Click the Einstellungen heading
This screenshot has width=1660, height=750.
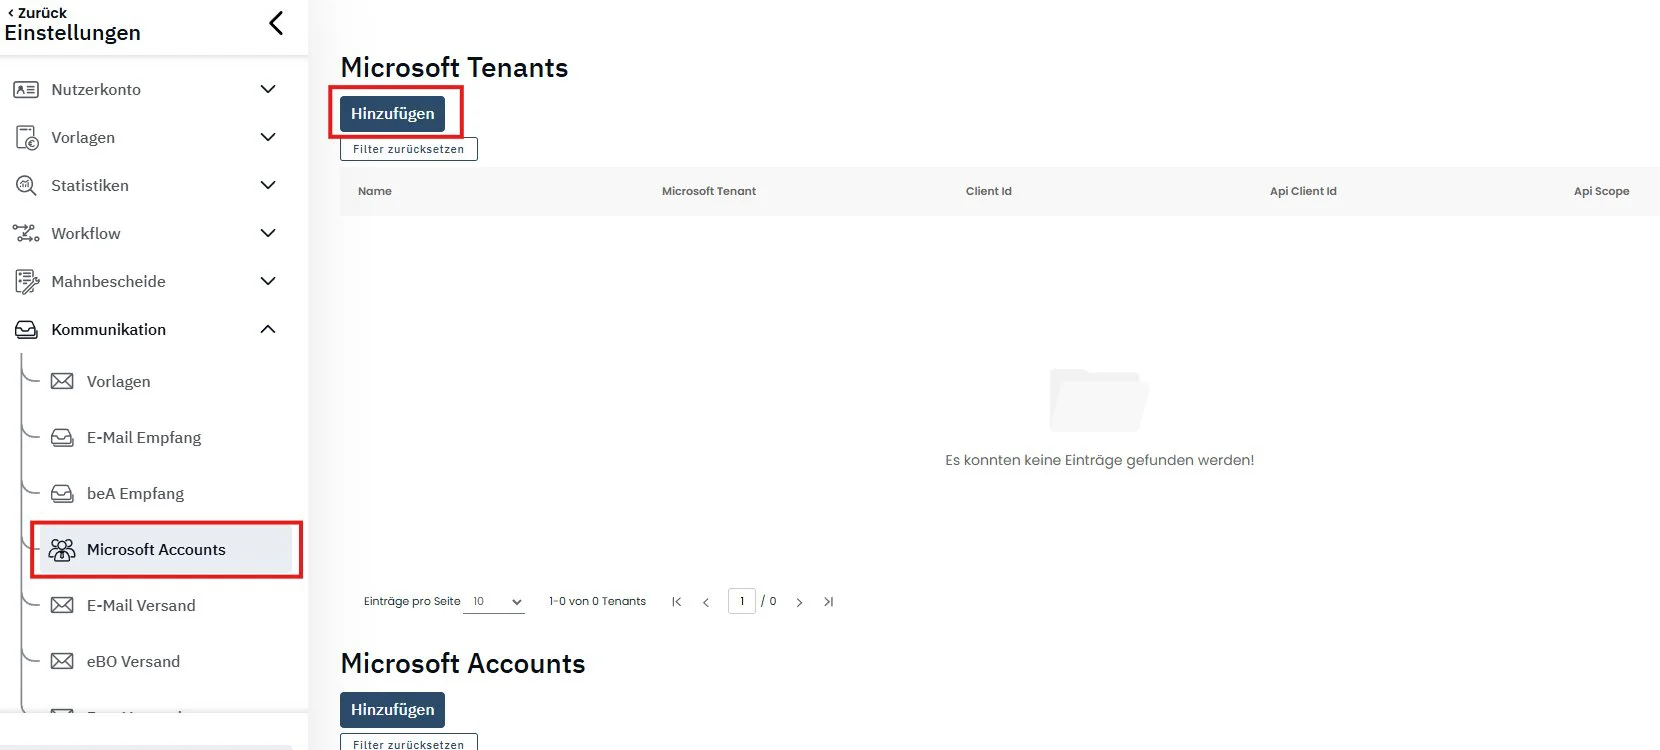point(73,33)
